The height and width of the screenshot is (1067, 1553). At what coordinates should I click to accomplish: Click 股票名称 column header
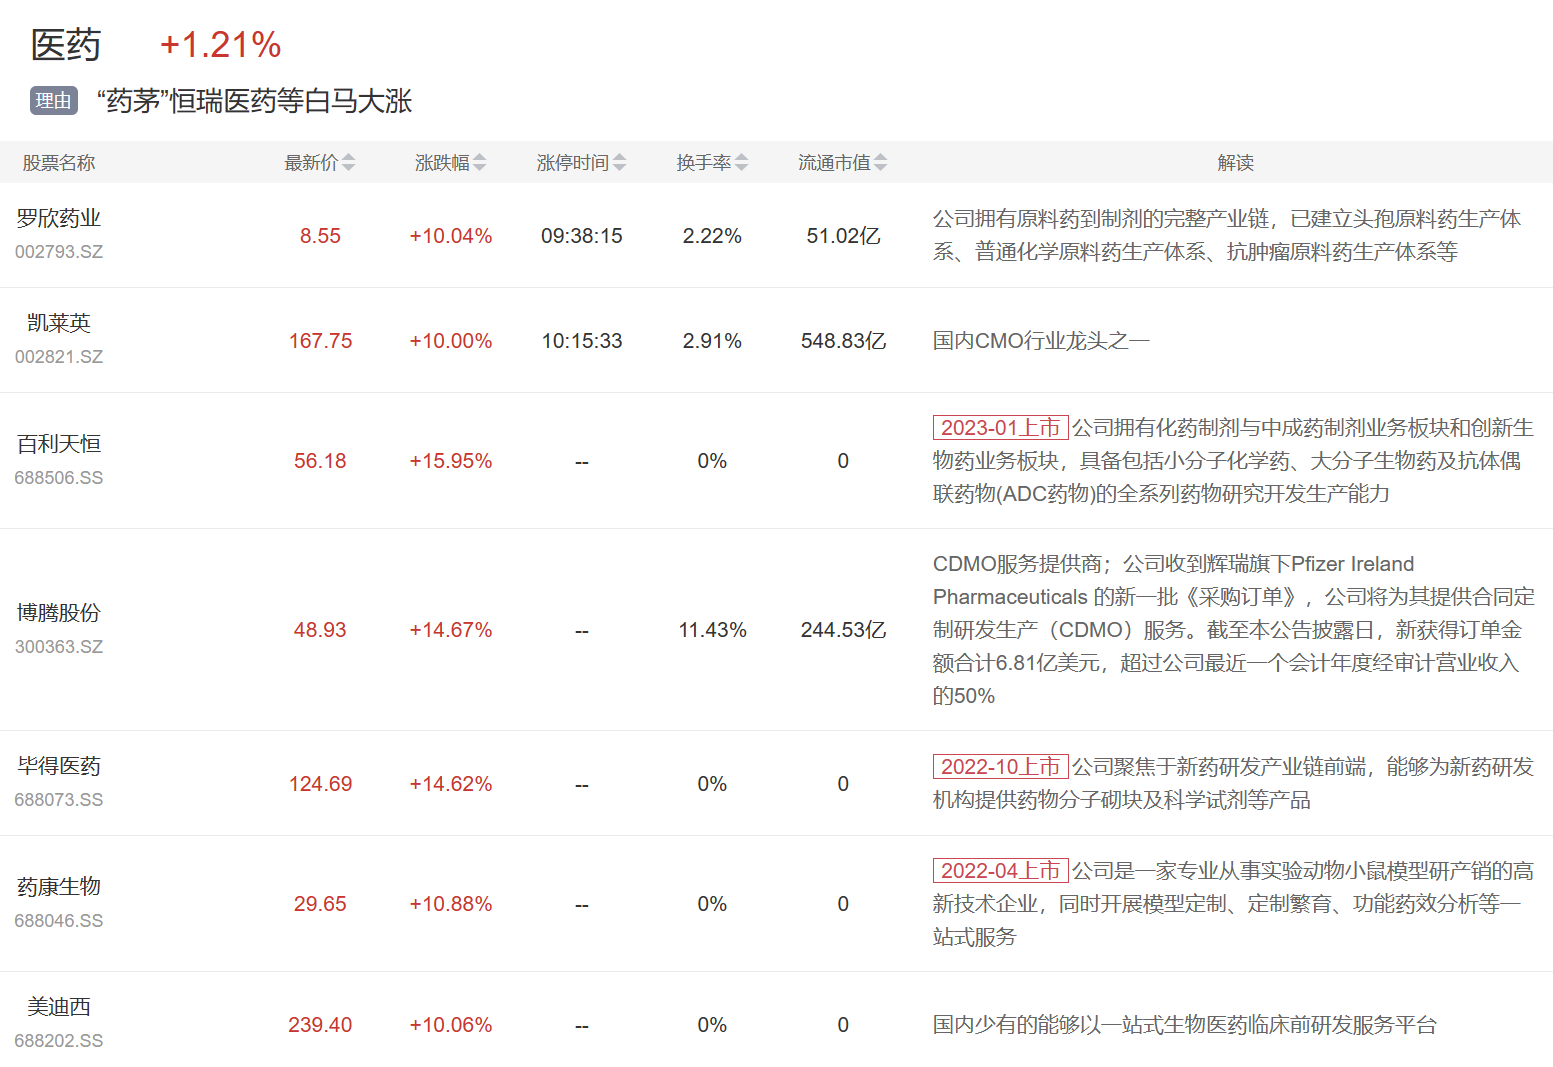tap(59, 163)
